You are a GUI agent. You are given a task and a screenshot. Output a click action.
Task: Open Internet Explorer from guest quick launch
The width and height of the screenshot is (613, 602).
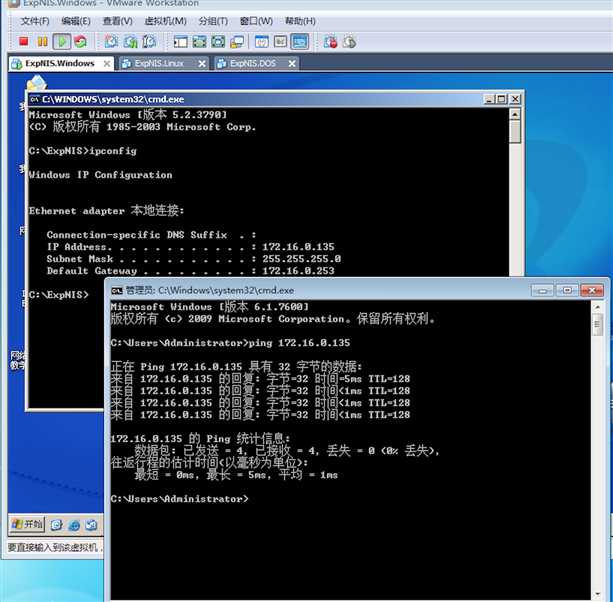coord(74,525)
